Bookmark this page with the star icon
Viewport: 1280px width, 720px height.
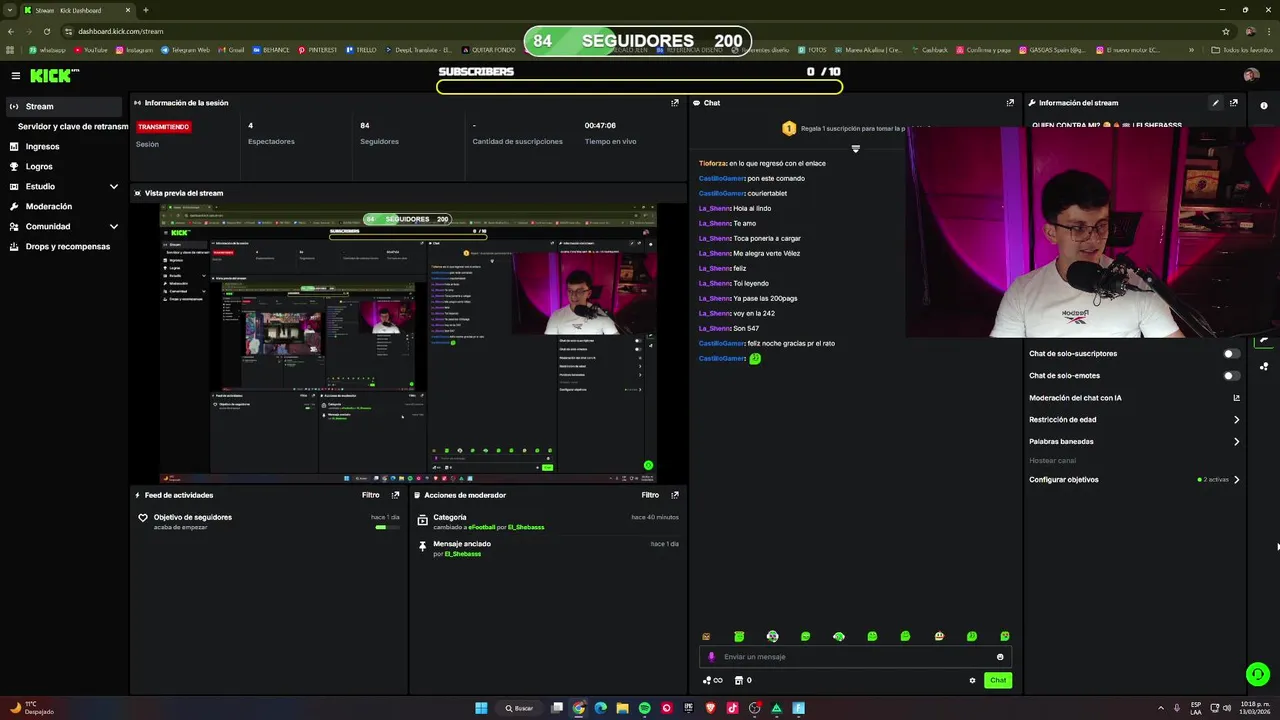coord(1226,31)
